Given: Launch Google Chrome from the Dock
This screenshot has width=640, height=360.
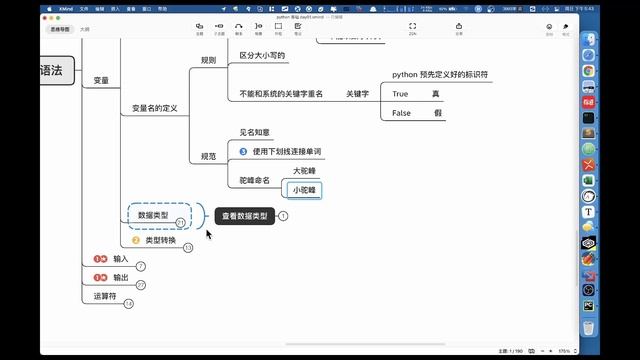Looking at the screenshot, I should point(588,71).
